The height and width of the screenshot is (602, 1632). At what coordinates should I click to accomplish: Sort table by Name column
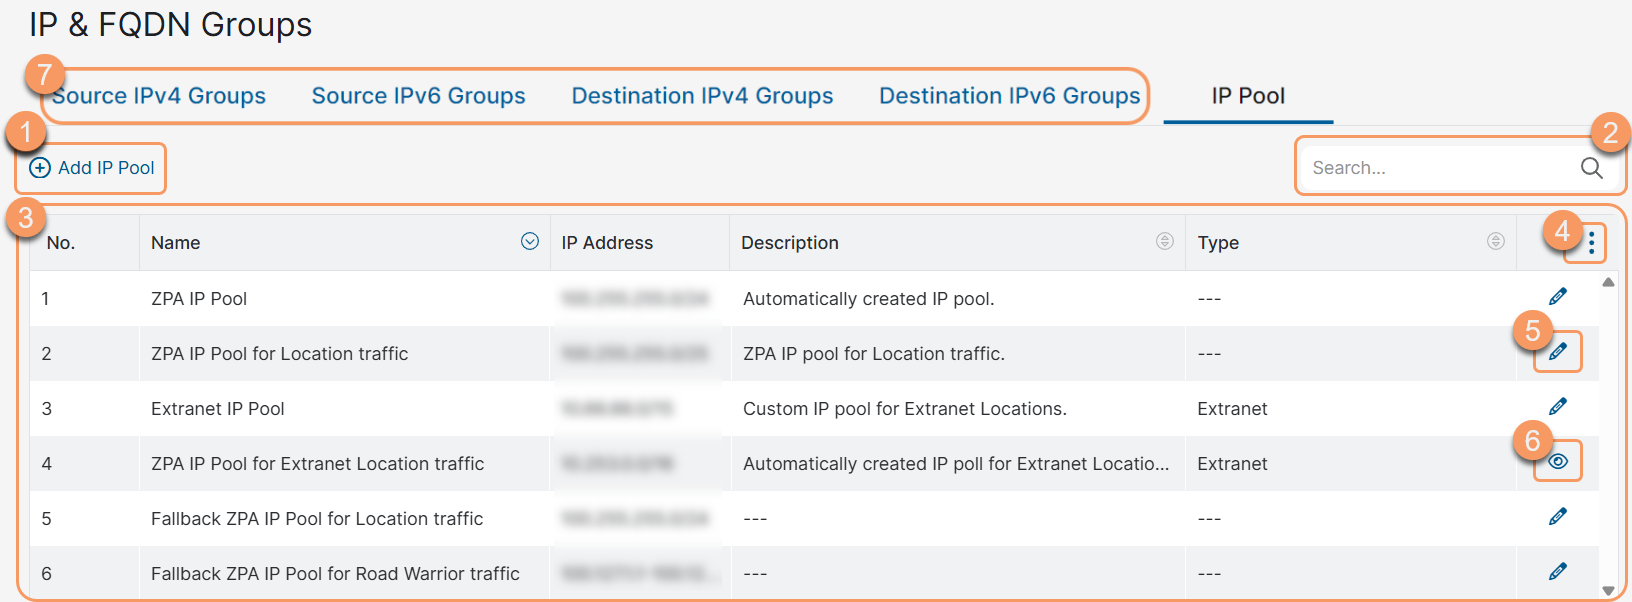click(x=530, y=242)
